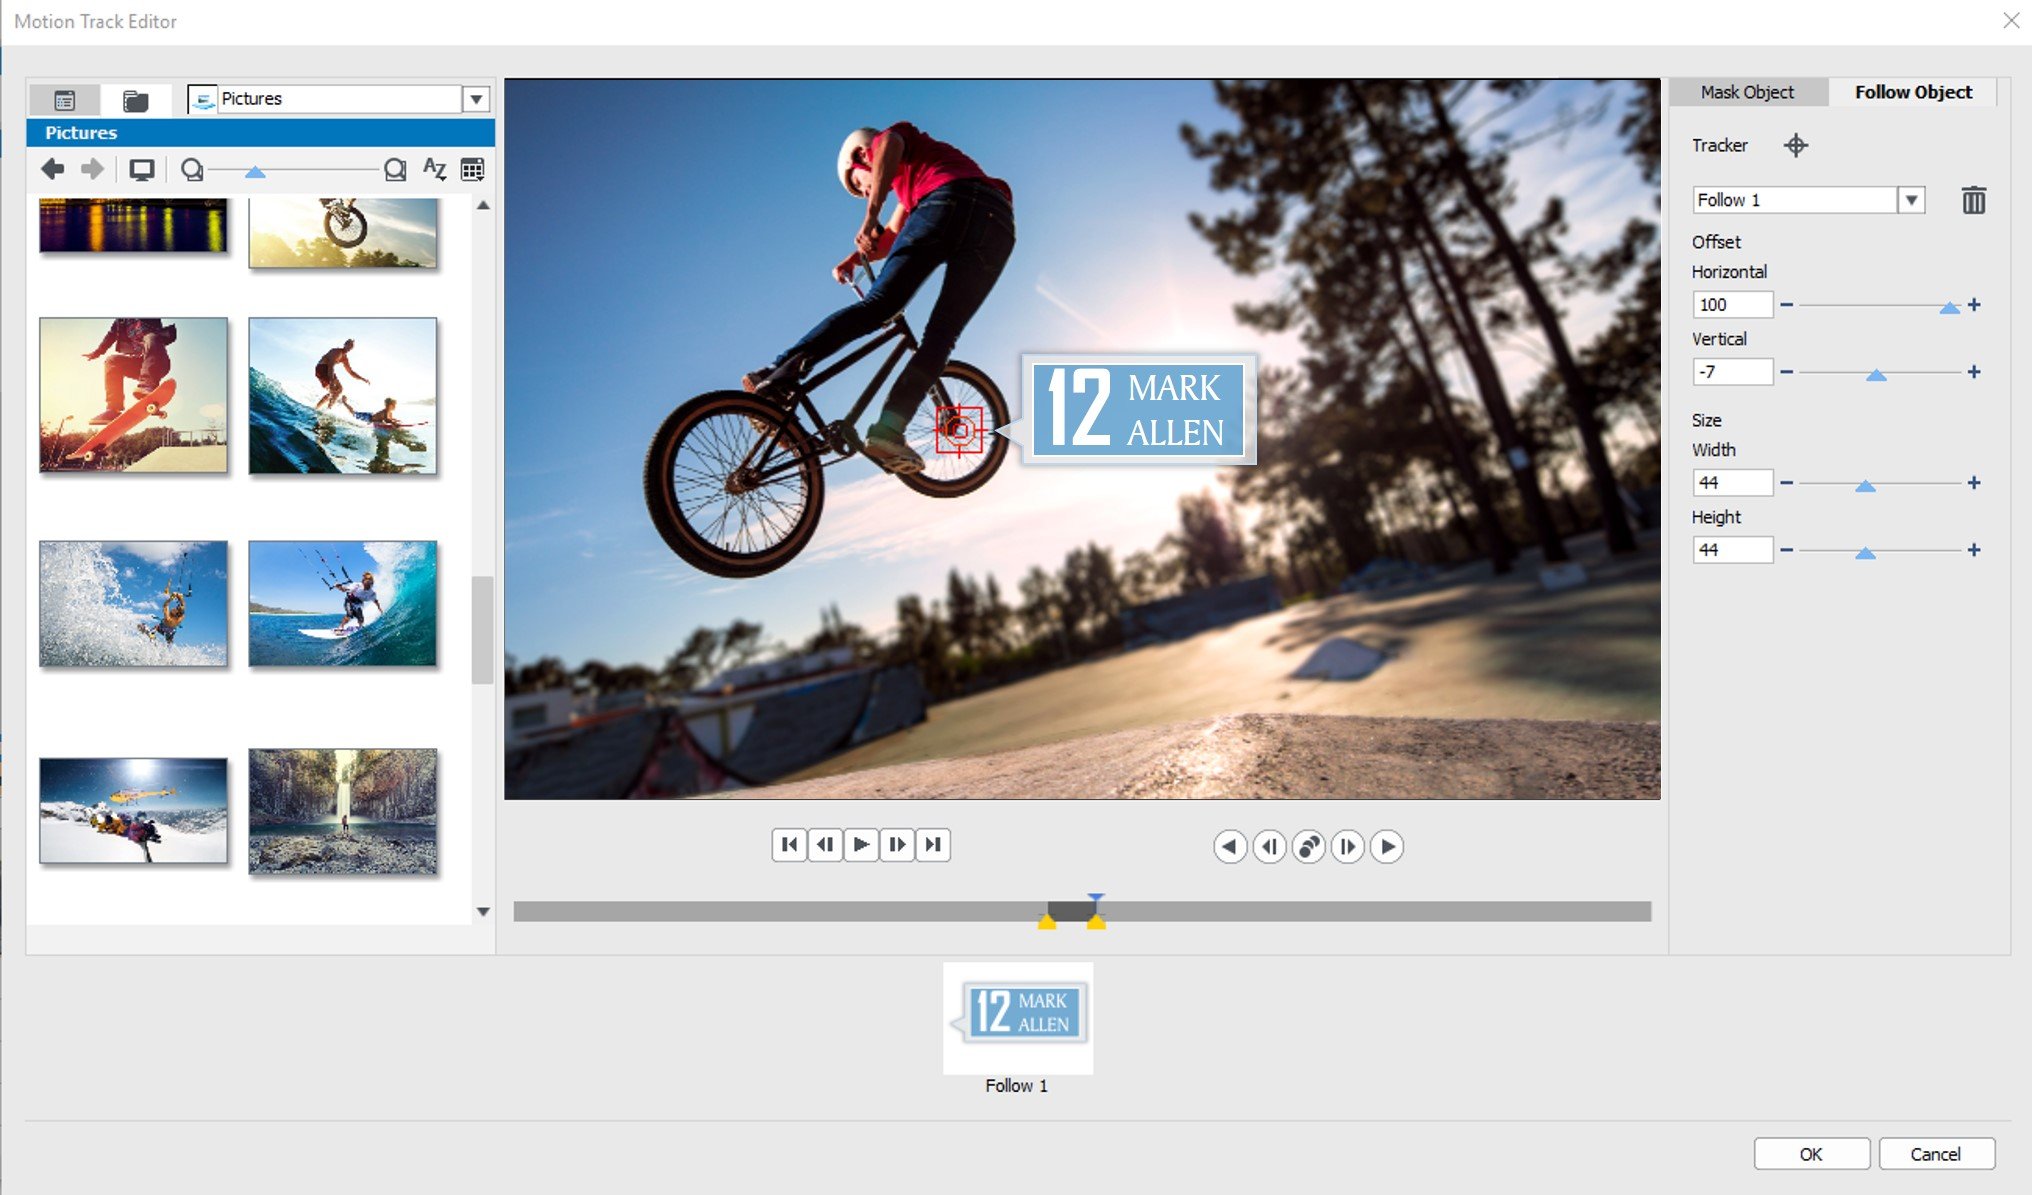Screen dimensions: 2032x1195
Task: Expand the Follow 1 tracker dropdown
Action: (x=1911, y=200)
